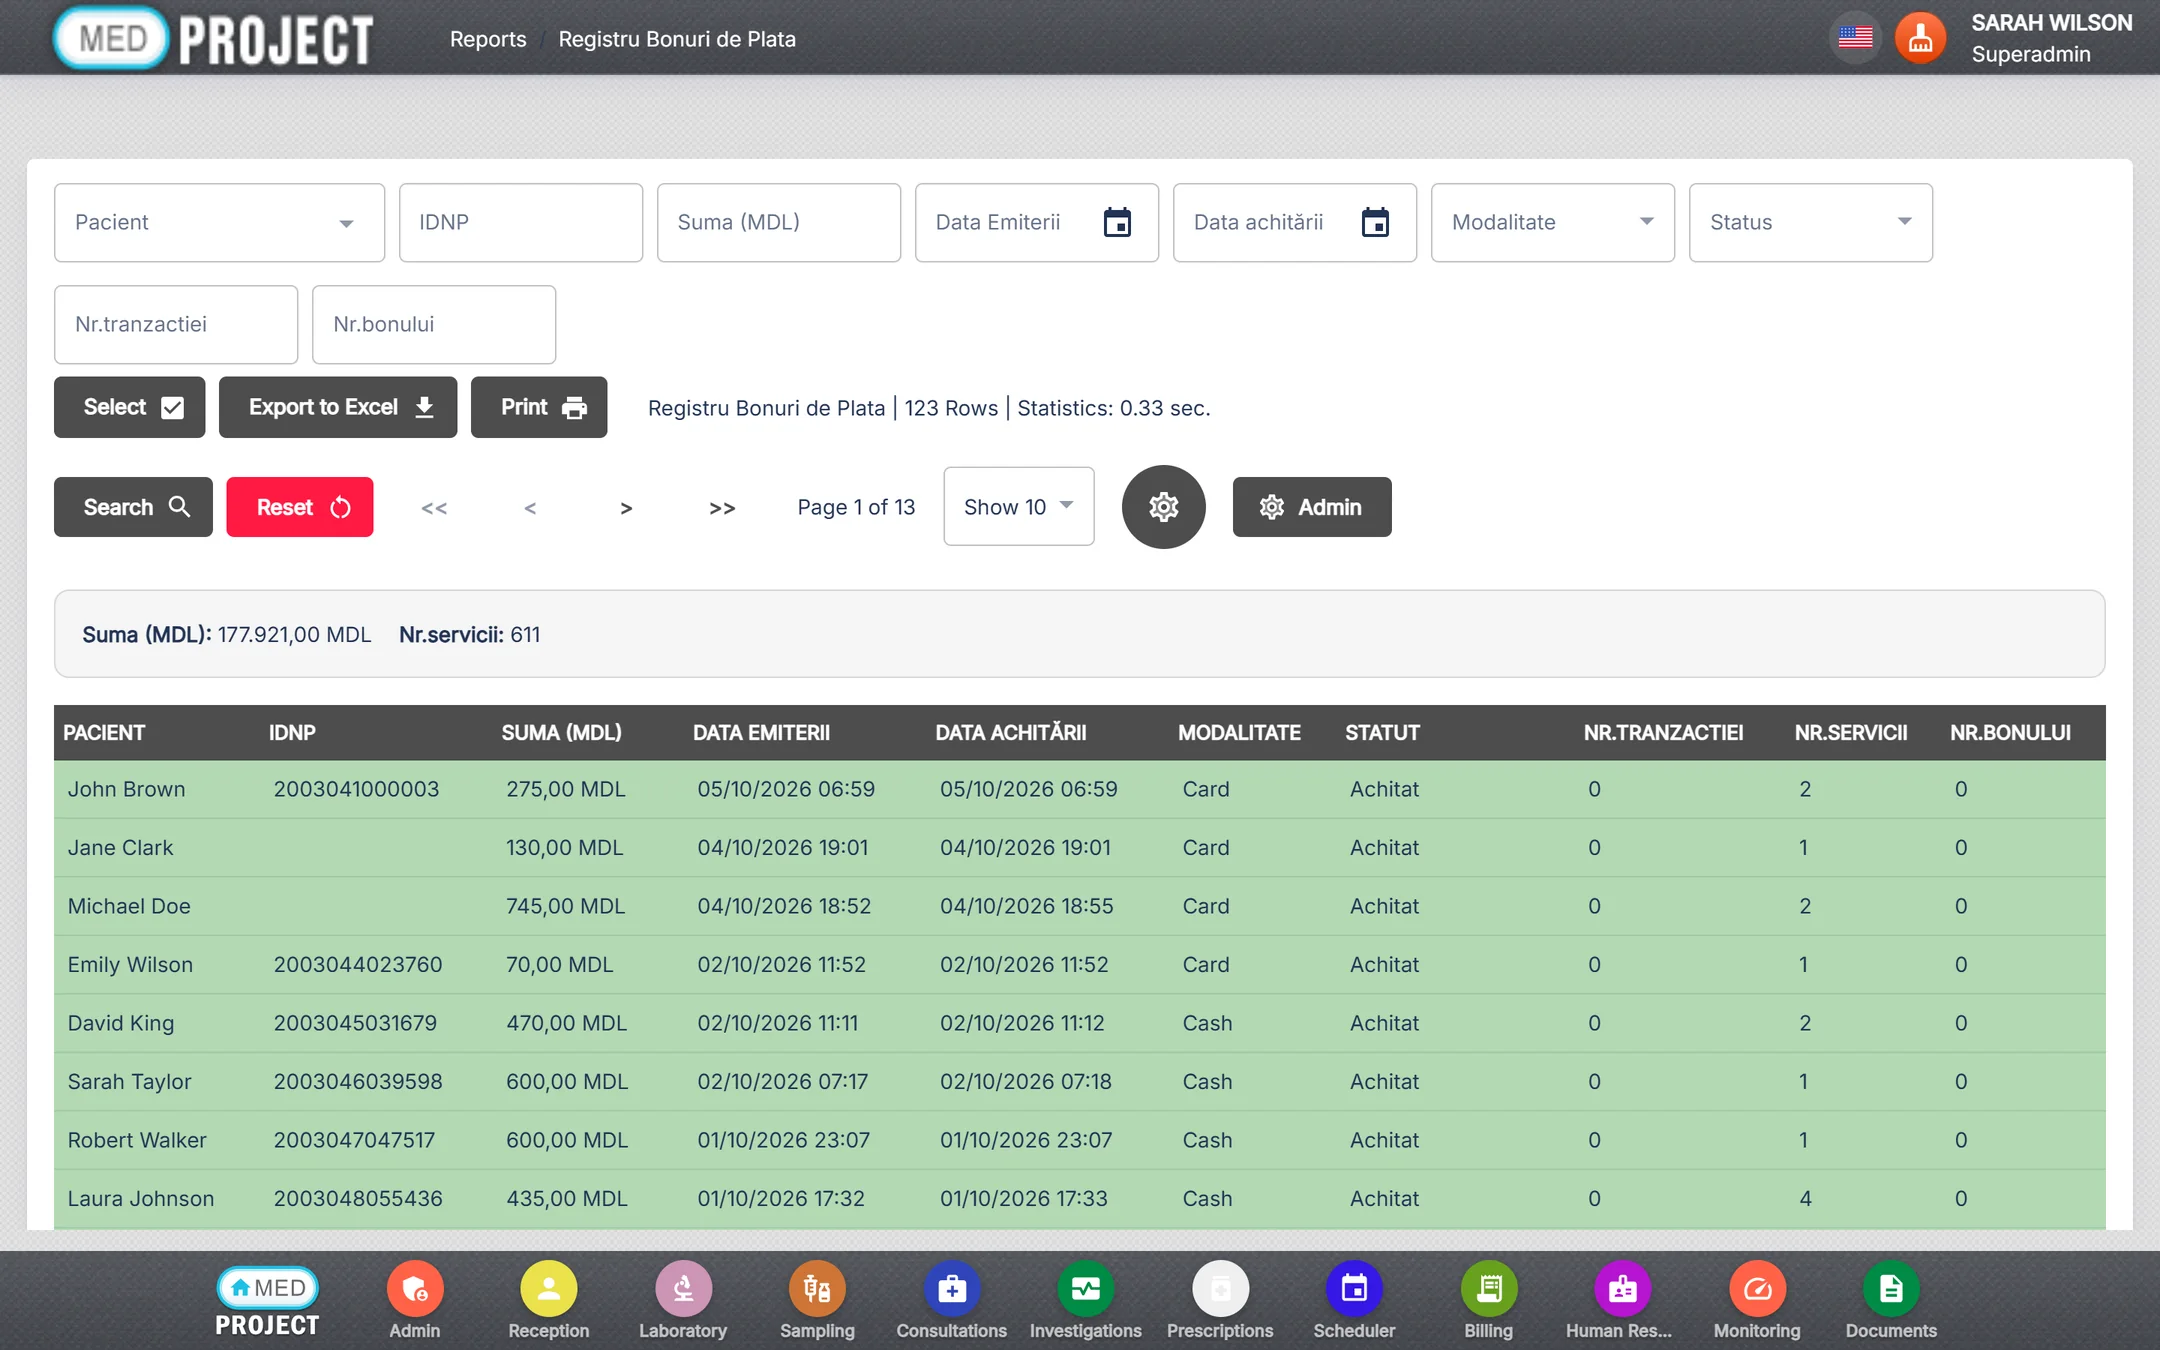2160x1350 pixels.
Task: Go to Reports breadcrumb
Action: click(488, 39)
